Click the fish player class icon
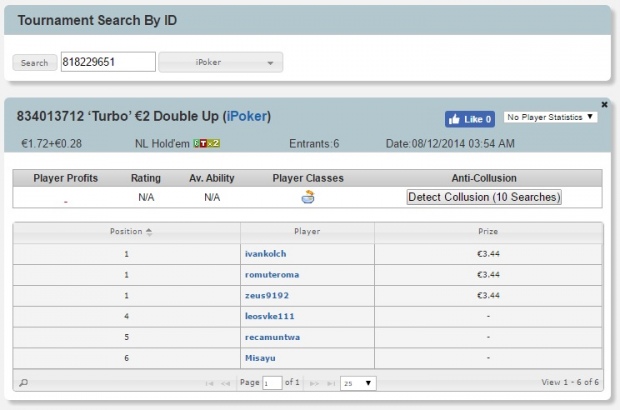The width and height of the screenshot is (620, 410). coord(308,196)
